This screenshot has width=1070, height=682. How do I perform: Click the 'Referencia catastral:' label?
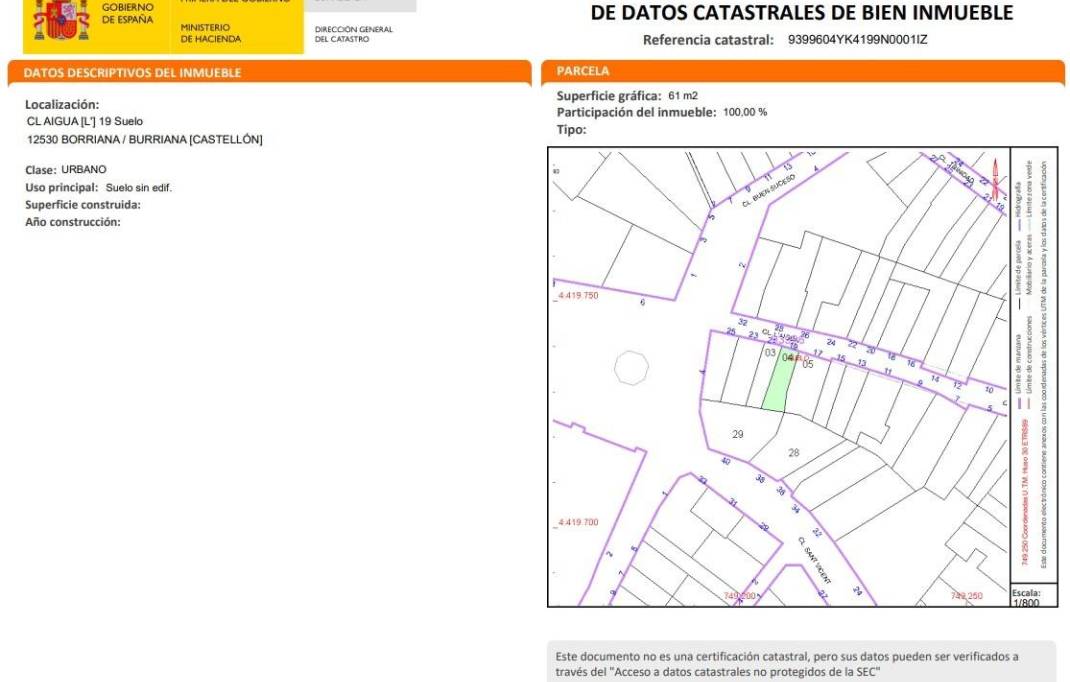tap(708, 40)
